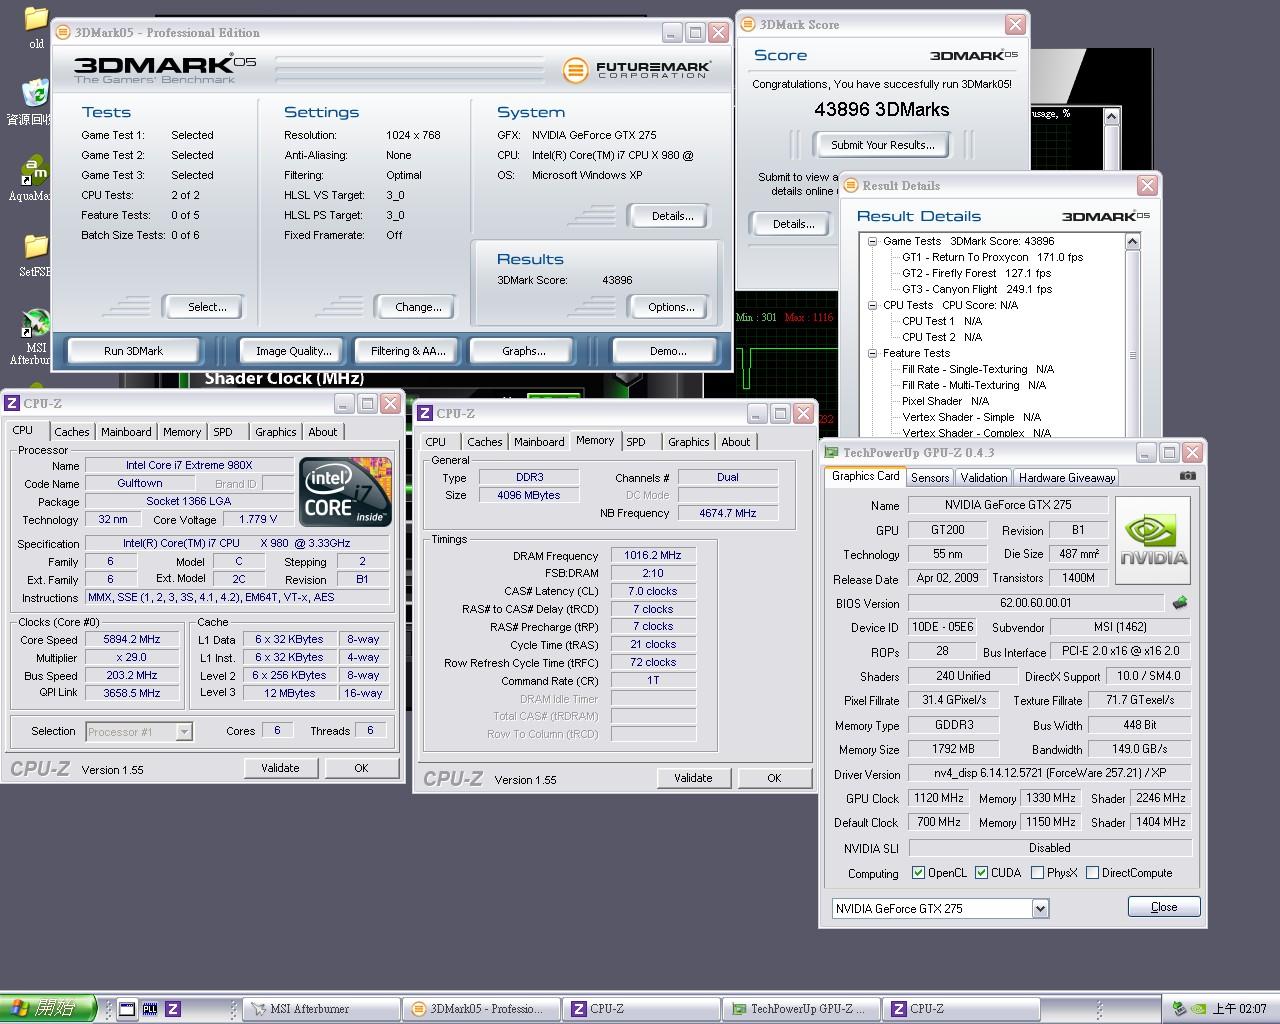Screen dimensions: 1280x1024
Task: Click the GPU-Z title bar icon
Action: (x=831, y=453)
